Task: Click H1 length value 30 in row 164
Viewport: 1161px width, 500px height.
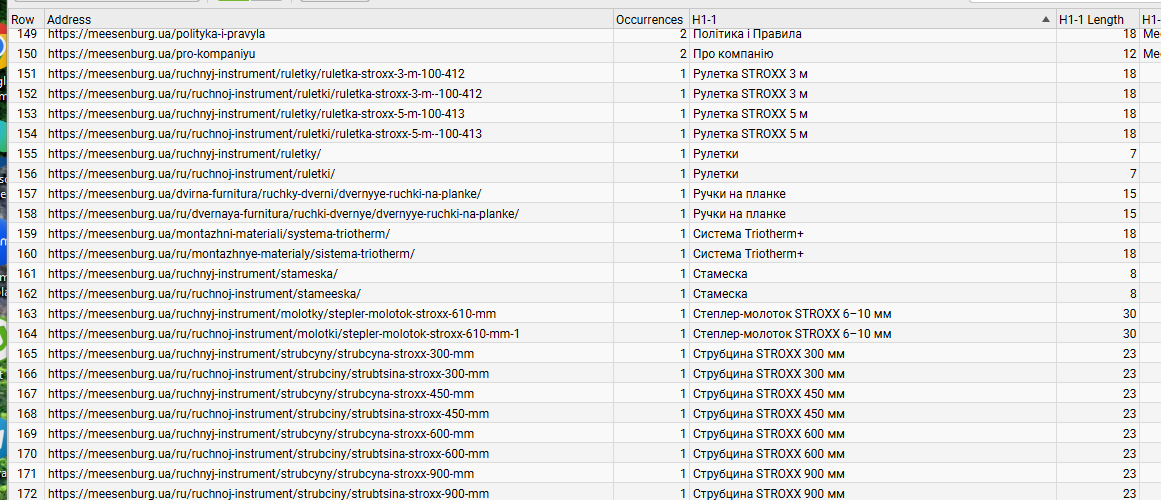Action: [1128, 333]
